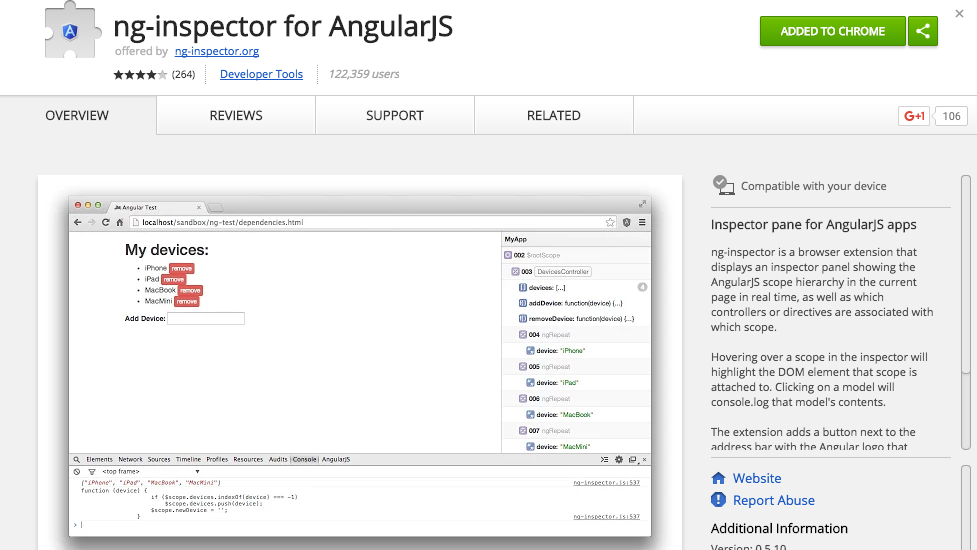Viewport: 977px width, 550px height.
Task: Click the star rating icons
Action: [x=140, y=75]
